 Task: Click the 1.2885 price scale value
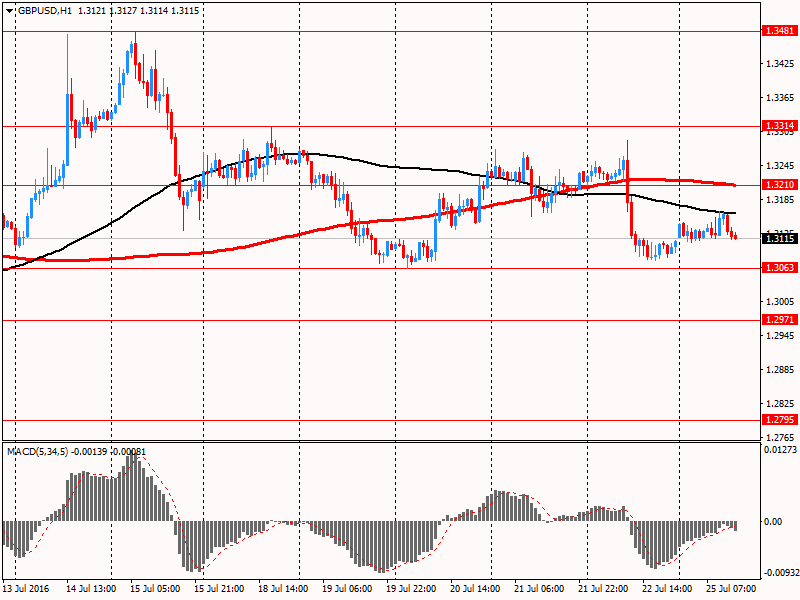pyautogui.click(x=781, y=369)
